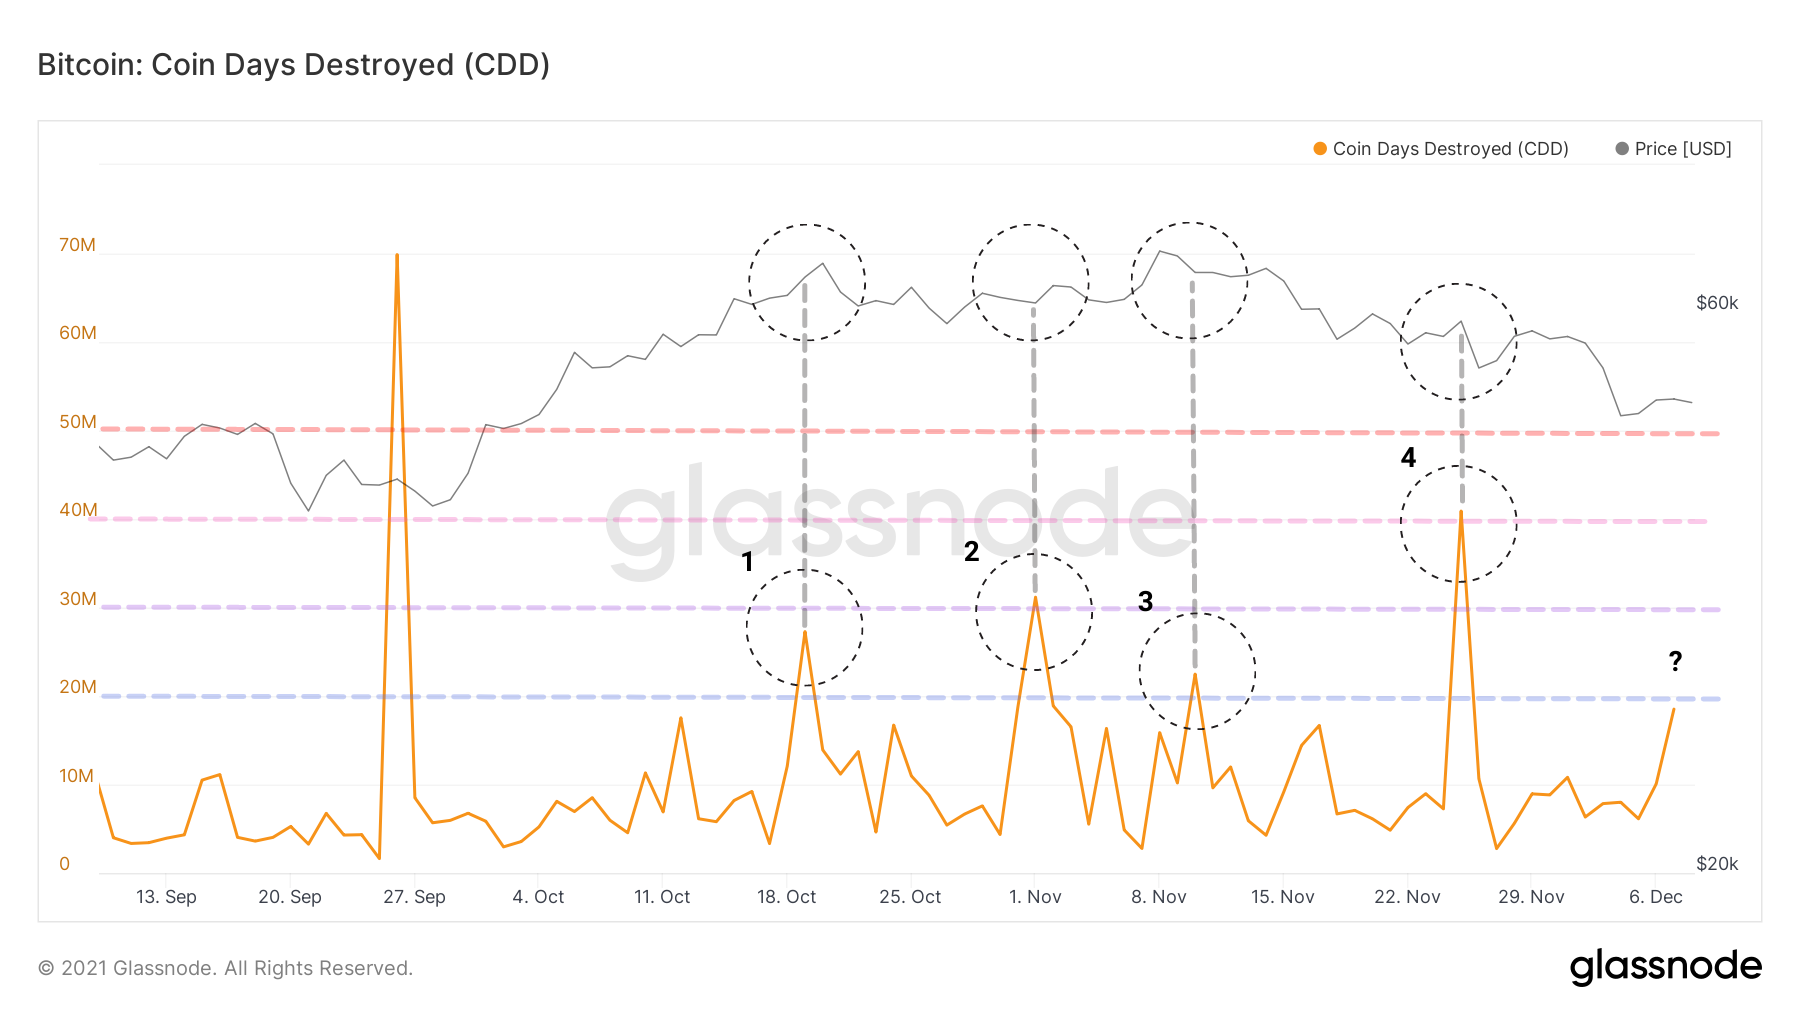Click the annotation number 4 marker
Image resolution: width=1800 pixels, height=1013 pixels.
[x=1408, y=458]
